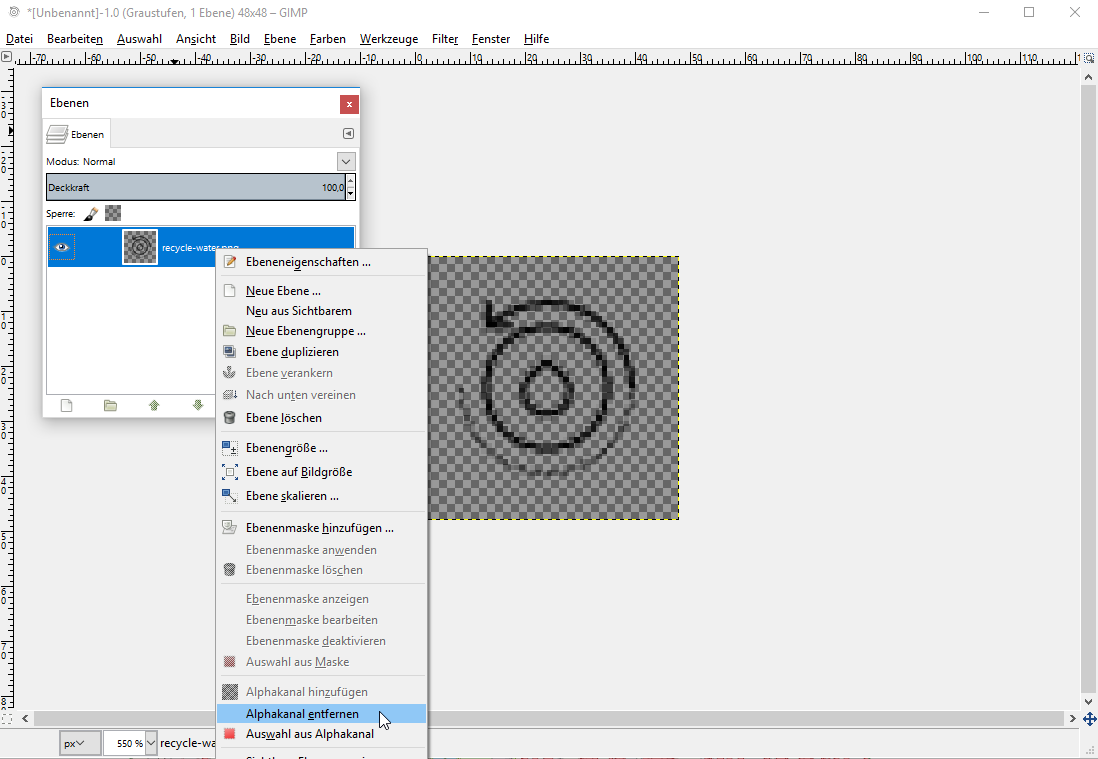Click the recycle-water.png layer thumbnail
This screenshot has width=1098, height=759.
(139, 247)
